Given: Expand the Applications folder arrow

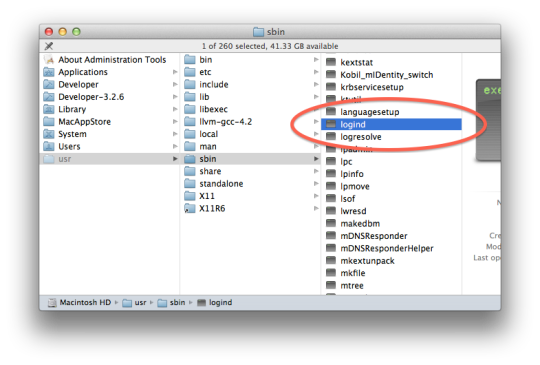Looking at the screenshot, I should pyautogui.click(x=175, y=72).
